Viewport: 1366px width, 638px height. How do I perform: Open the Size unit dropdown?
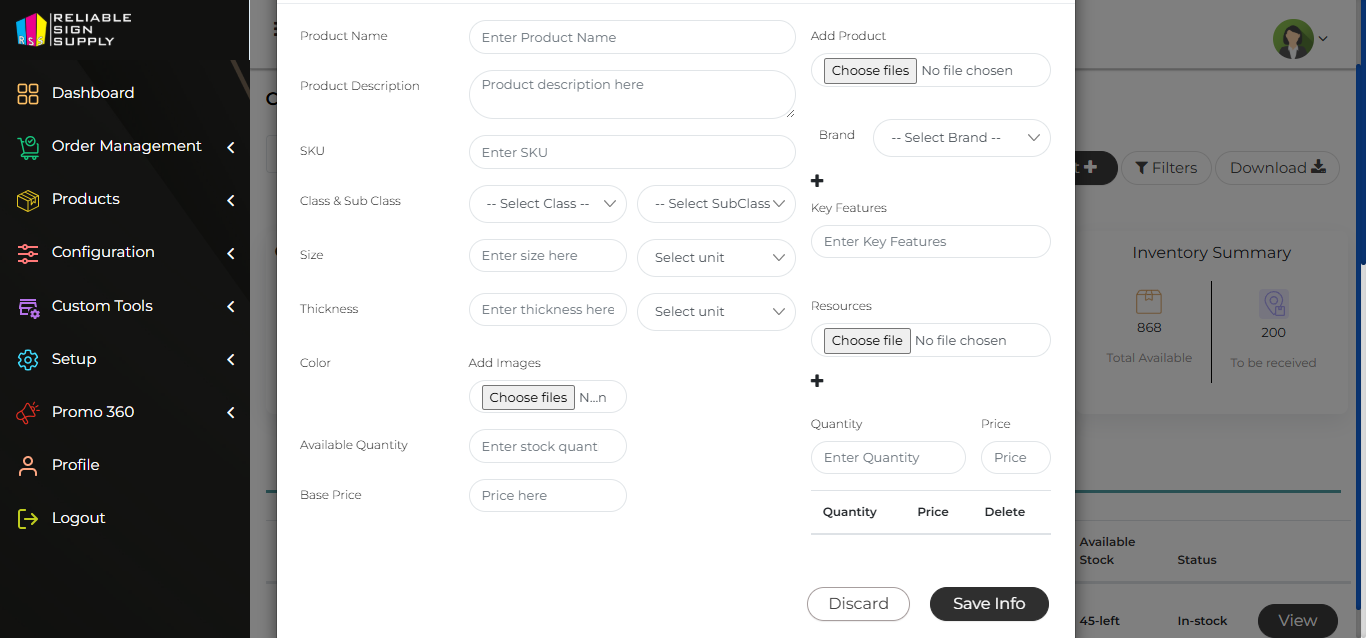716,258
